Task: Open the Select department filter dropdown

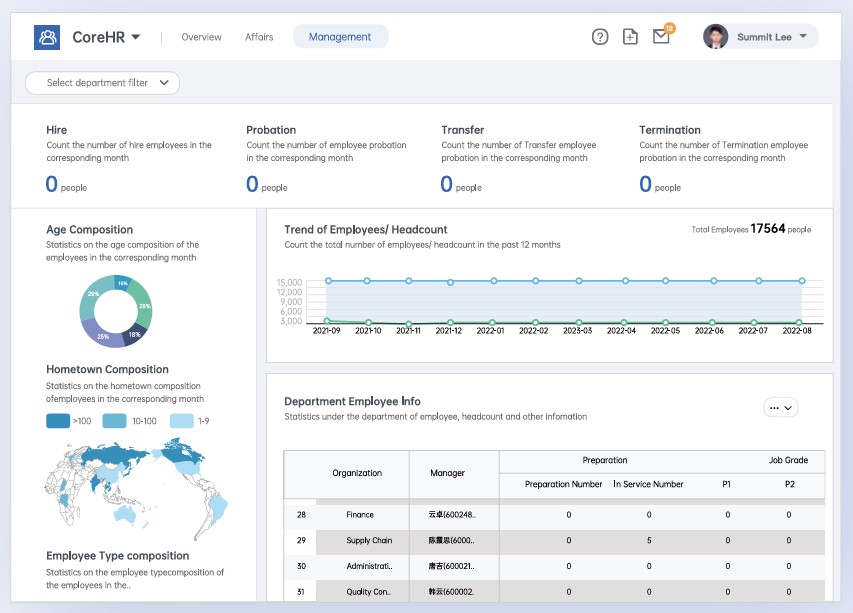Action: click(x=102, y=83)
